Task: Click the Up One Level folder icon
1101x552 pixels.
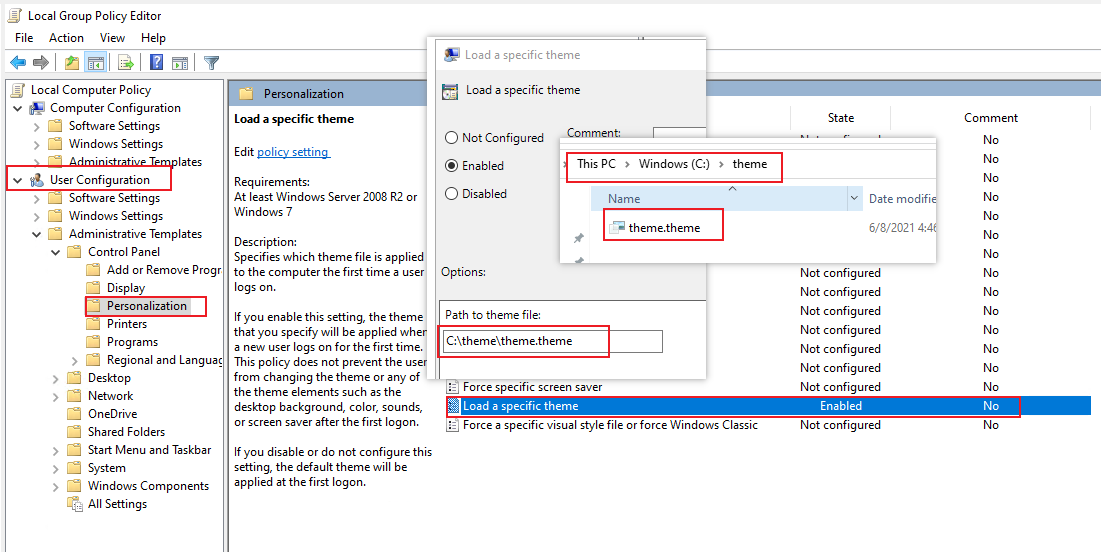Action: (72, 63)
